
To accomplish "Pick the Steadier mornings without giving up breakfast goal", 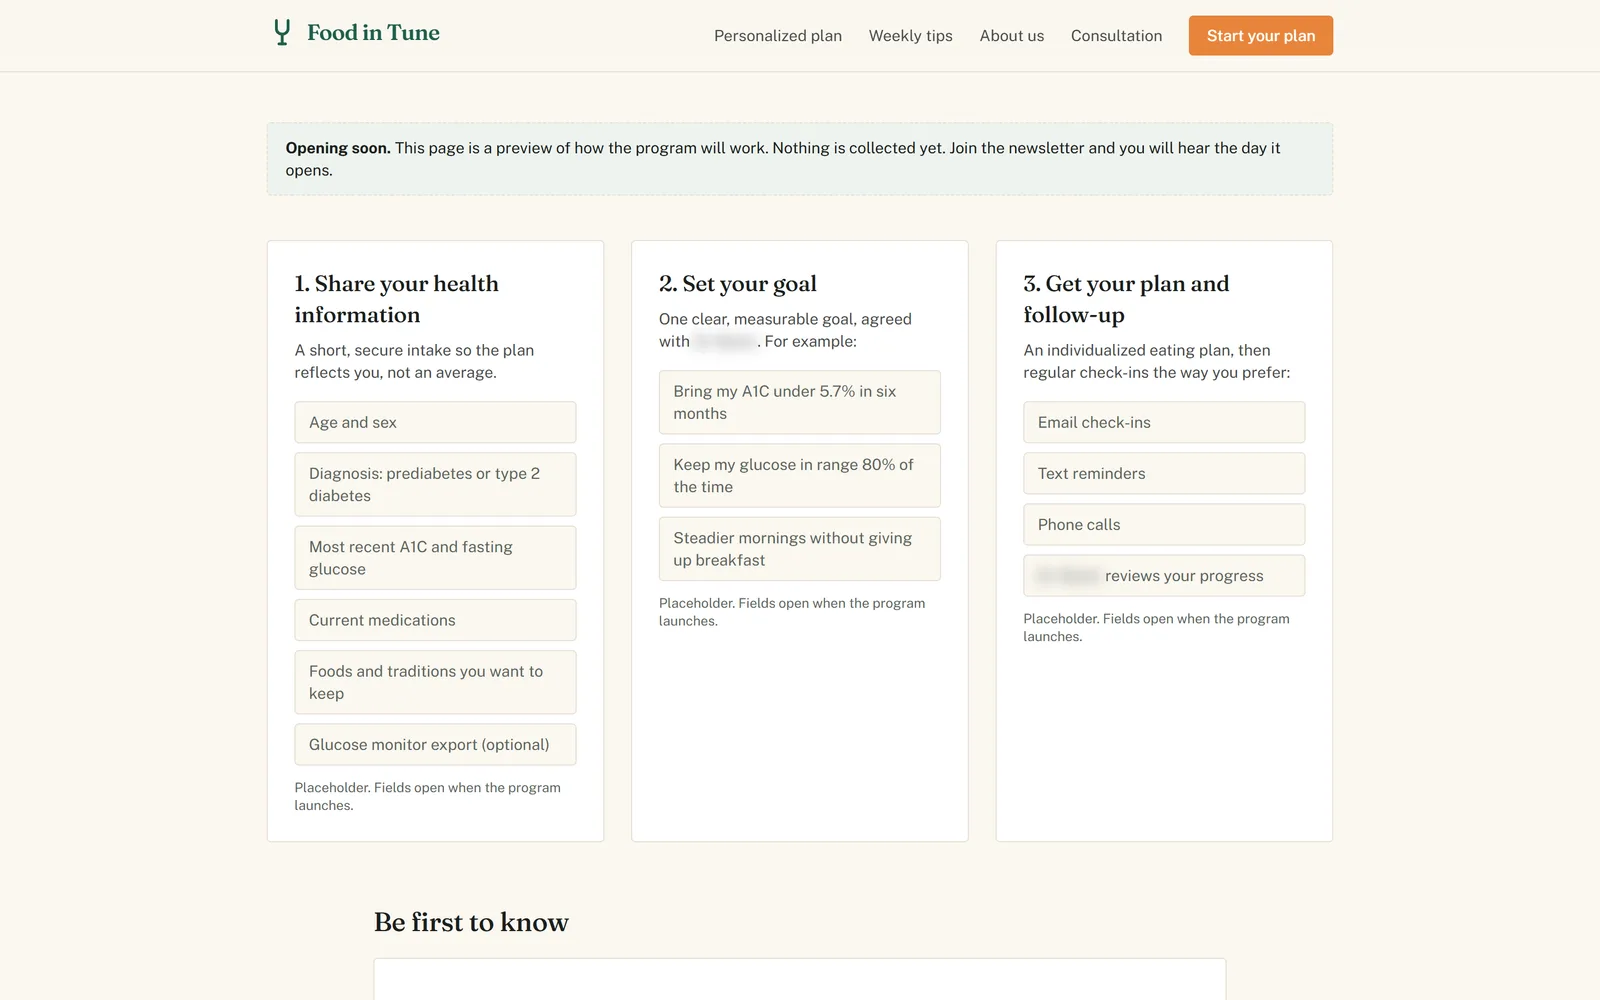I will pos(800,549).
